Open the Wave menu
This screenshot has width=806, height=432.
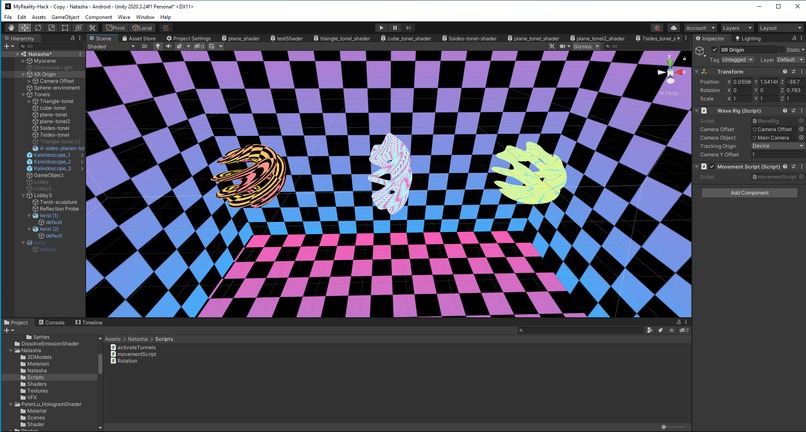click(x=124, y=17)
